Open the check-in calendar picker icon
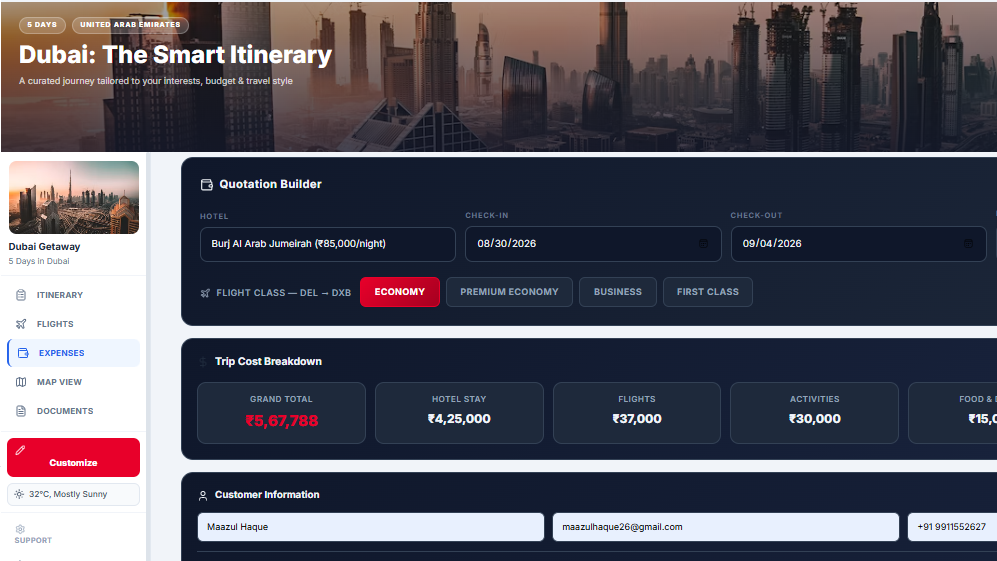The height and width of the screenshot is (561, 997). [x=703, y=244]
